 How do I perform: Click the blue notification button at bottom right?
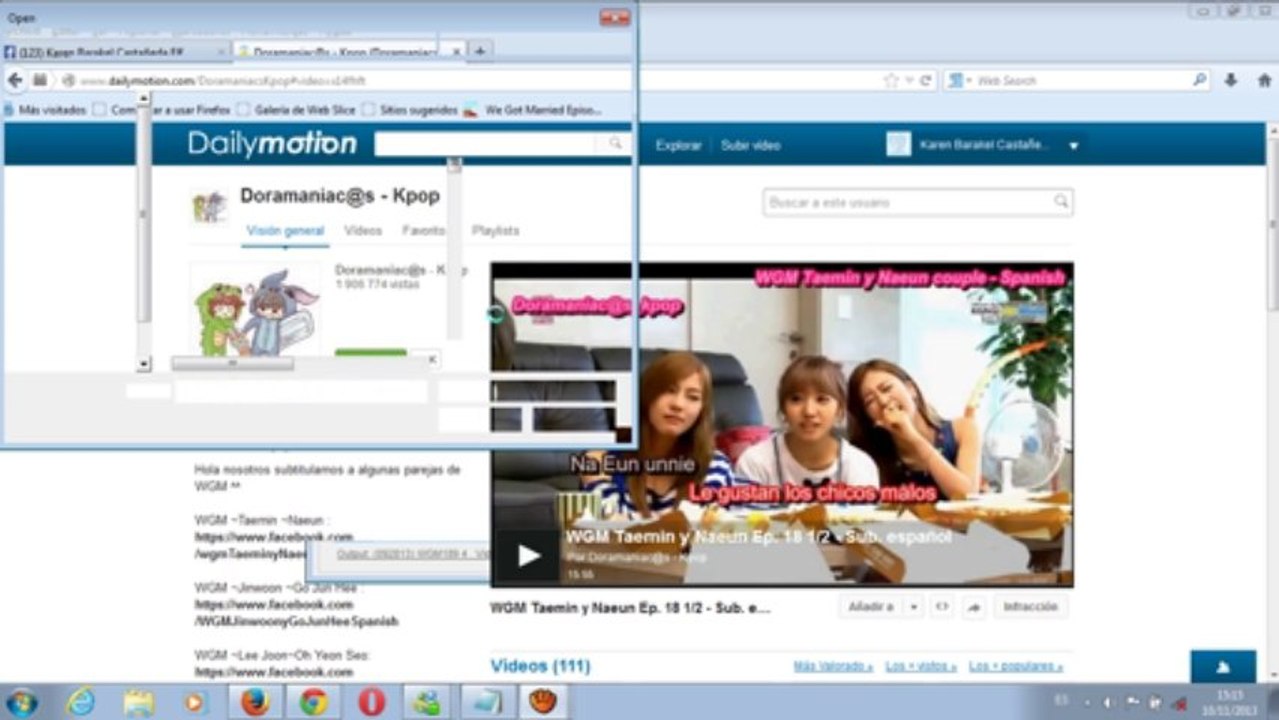1223,667
